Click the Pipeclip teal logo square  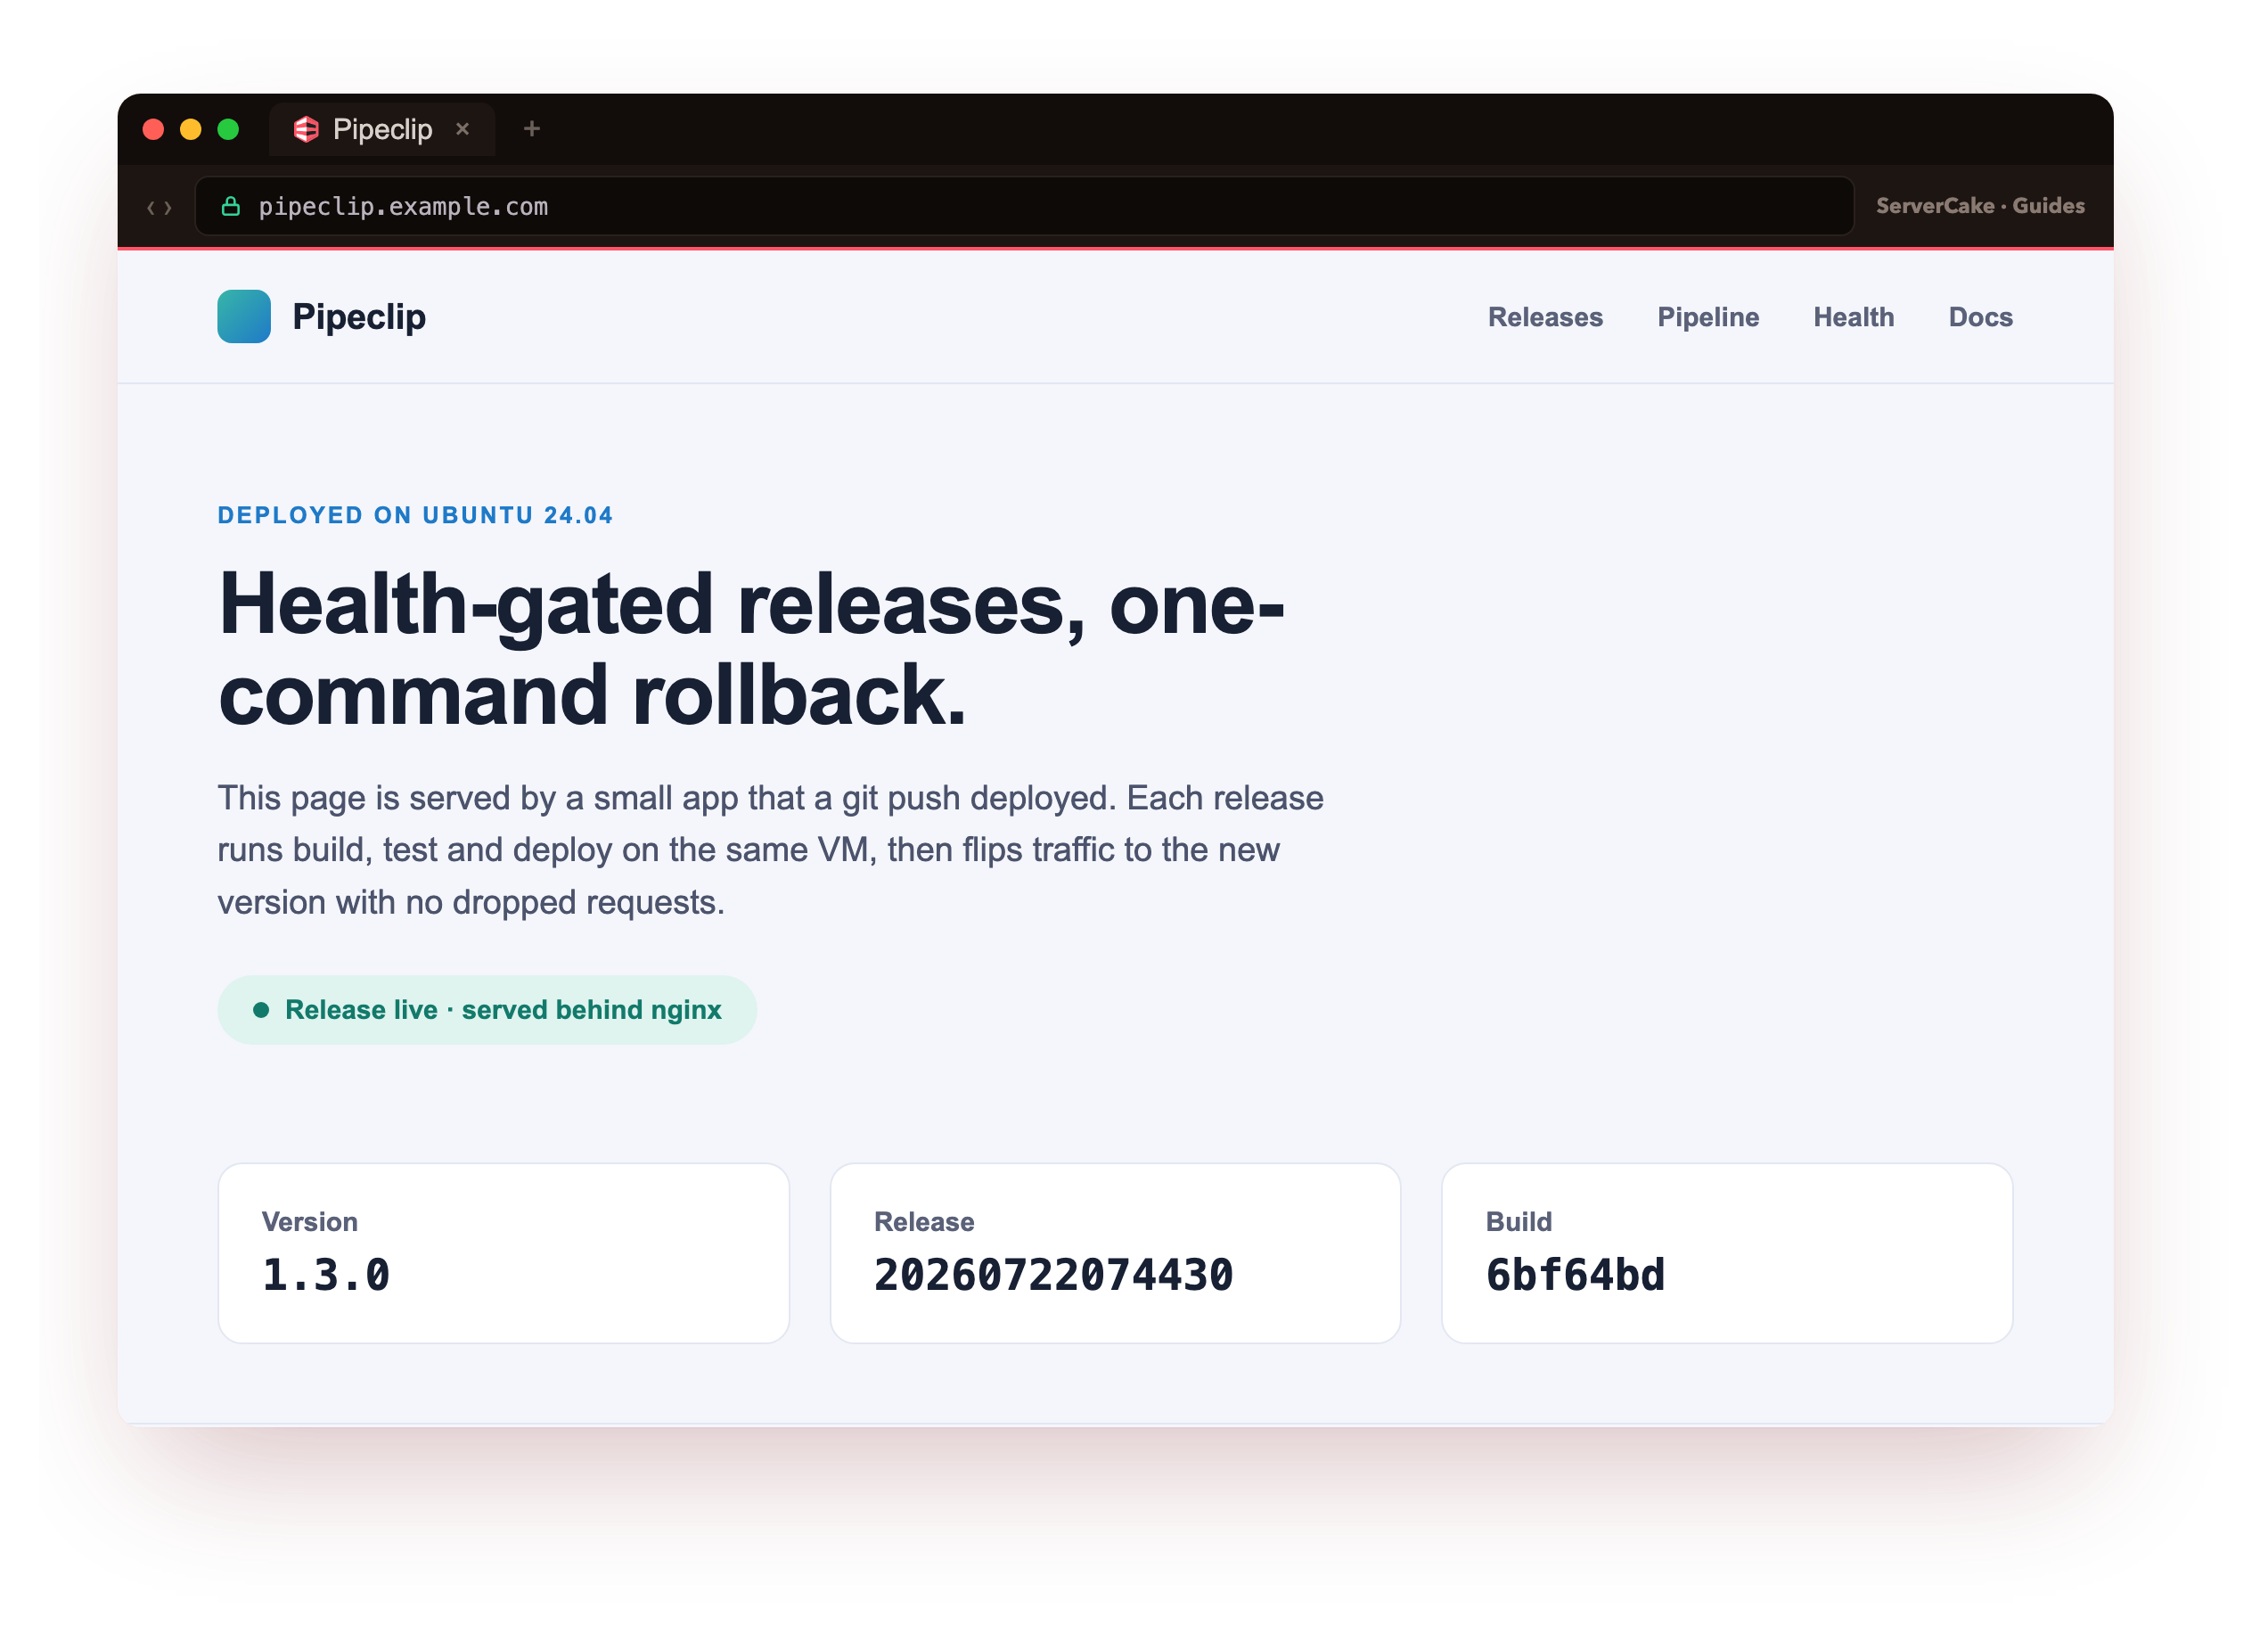[x=244, y=317]
